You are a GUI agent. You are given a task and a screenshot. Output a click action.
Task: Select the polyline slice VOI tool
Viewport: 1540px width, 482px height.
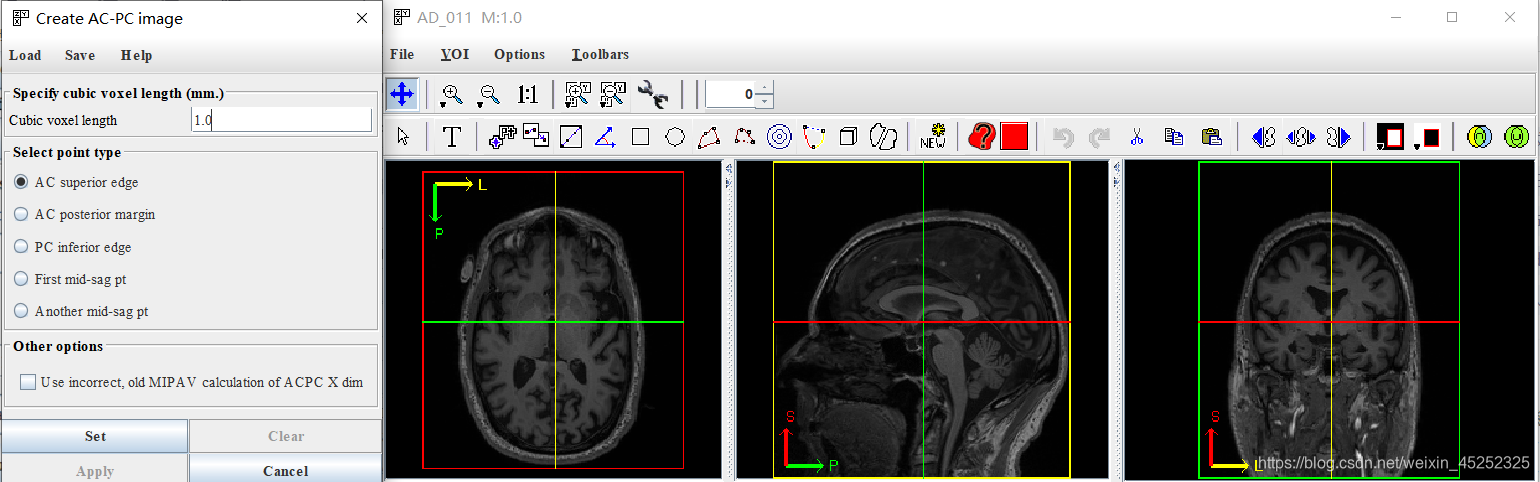(536, 137)
